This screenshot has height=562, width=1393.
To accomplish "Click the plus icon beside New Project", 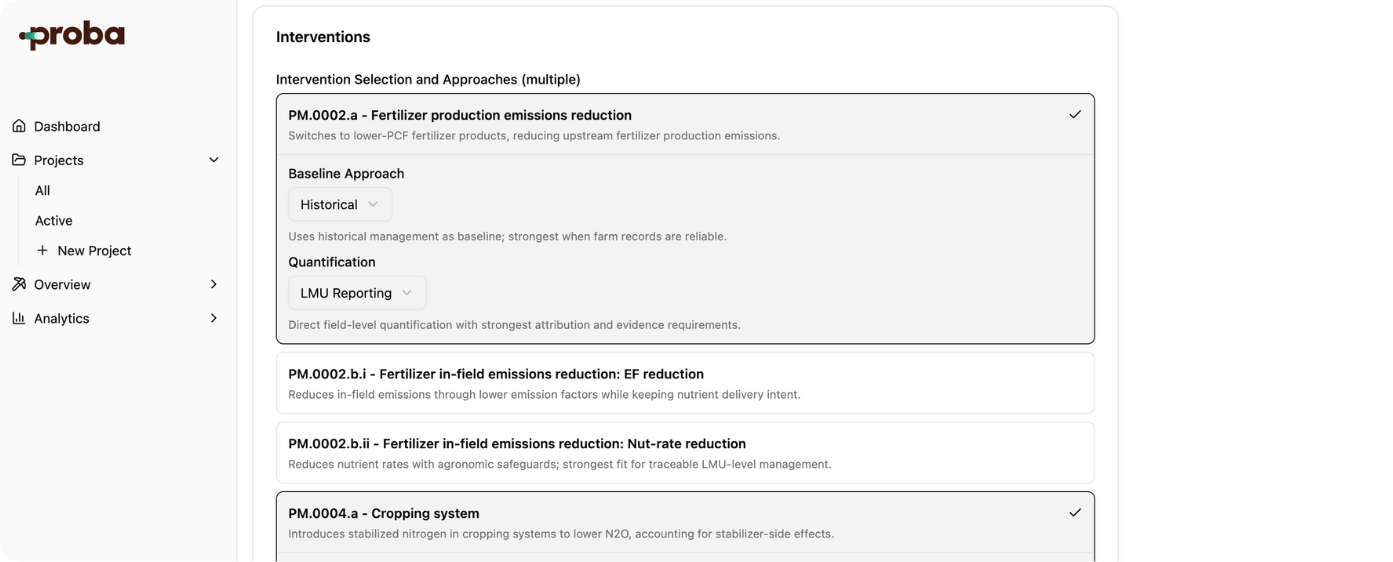I will [x=42, y=251].
